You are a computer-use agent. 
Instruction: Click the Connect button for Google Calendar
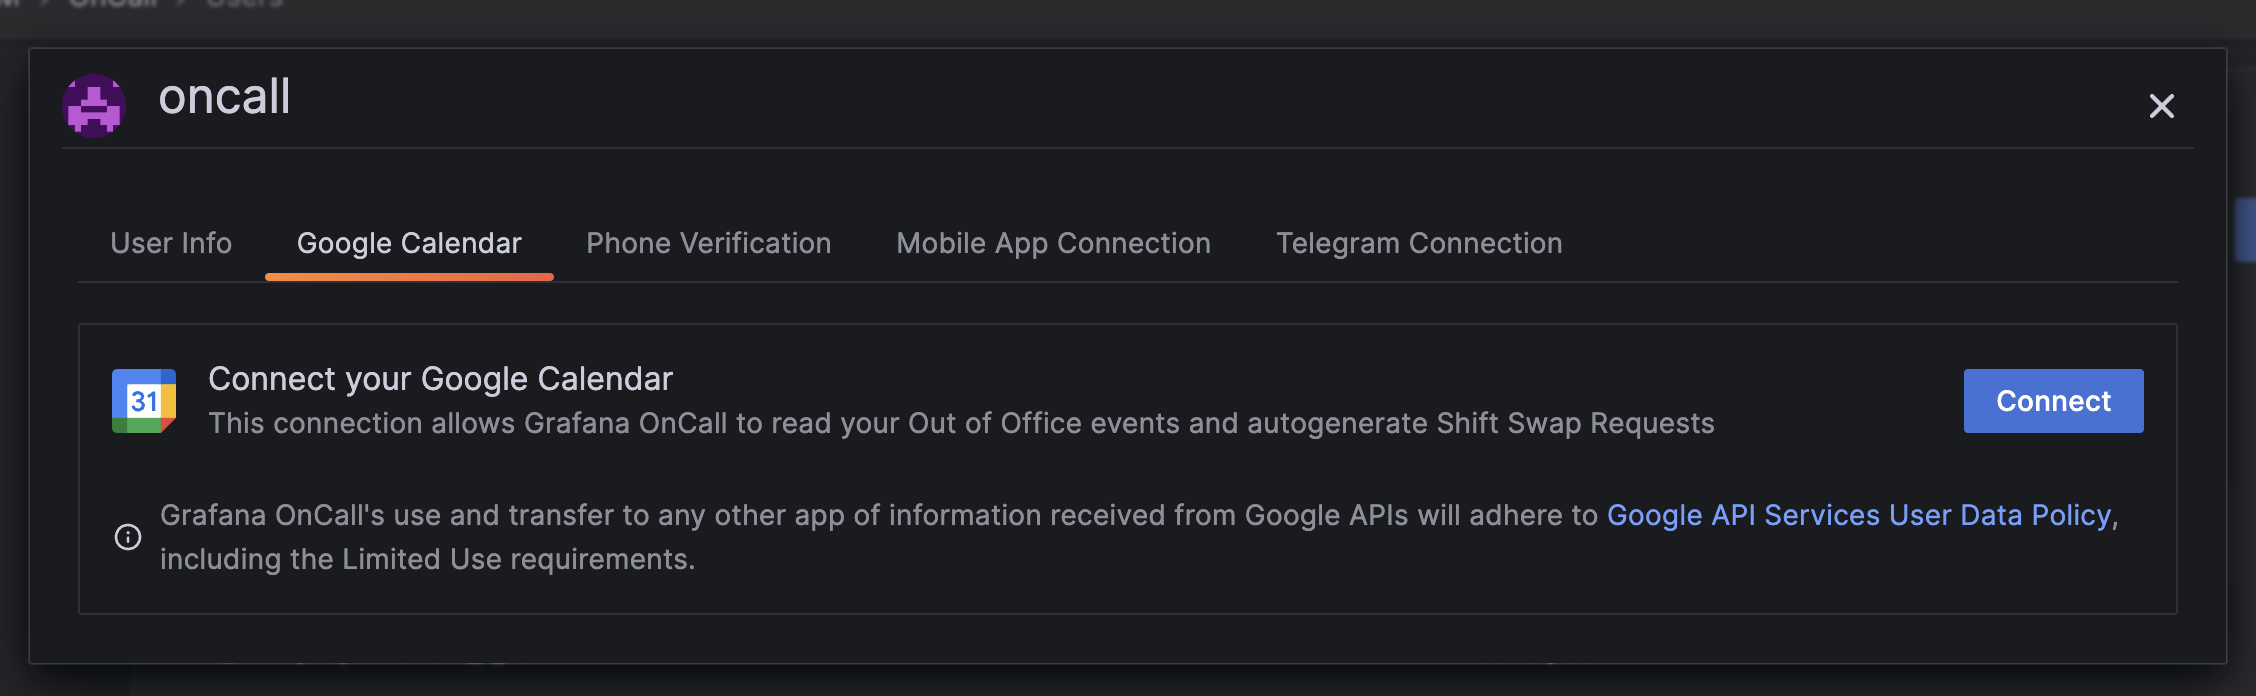(2052, 400)
